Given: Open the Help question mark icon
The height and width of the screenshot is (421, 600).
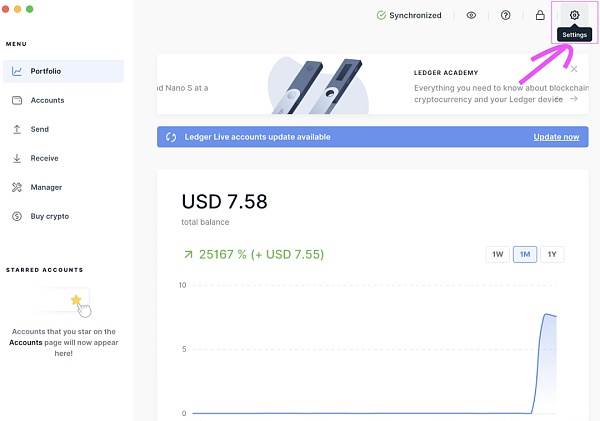Looking at the screenshot, I should pos(505,15).
